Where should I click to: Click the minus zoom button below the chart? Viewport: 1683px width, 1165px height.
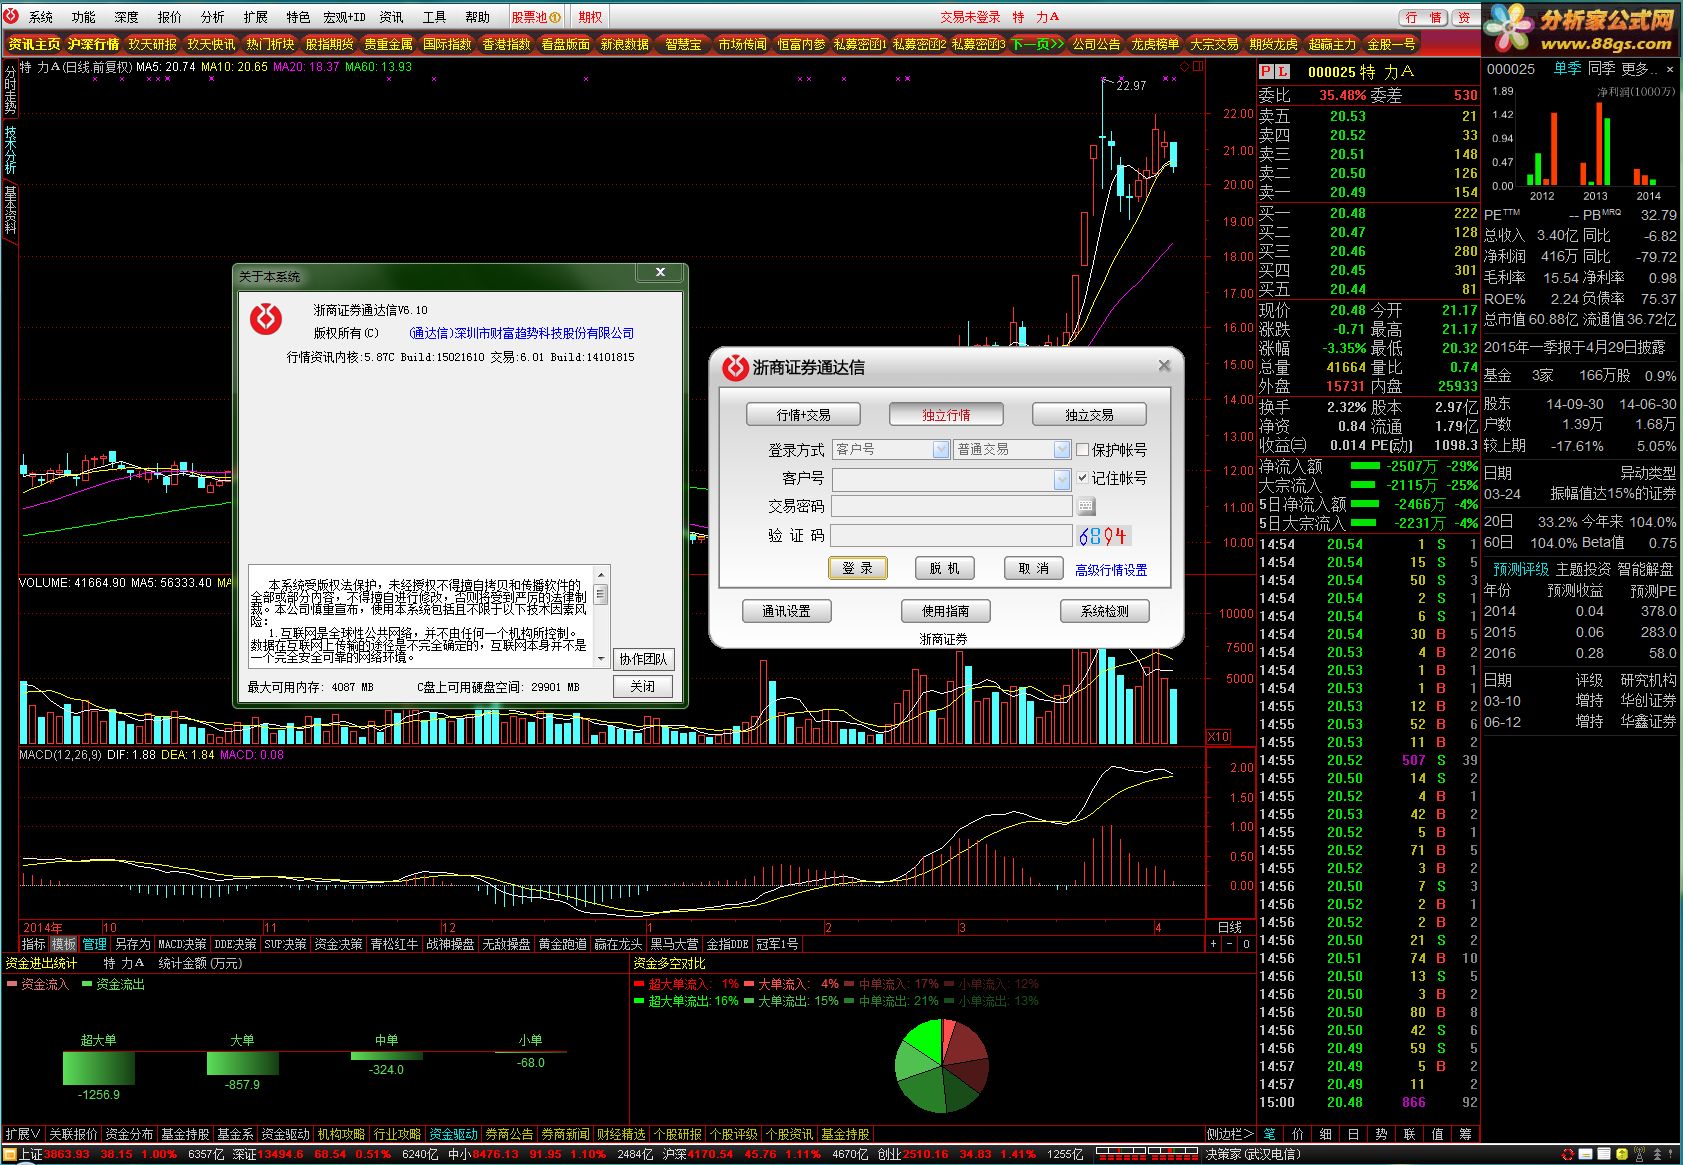tap(1230, 944)
